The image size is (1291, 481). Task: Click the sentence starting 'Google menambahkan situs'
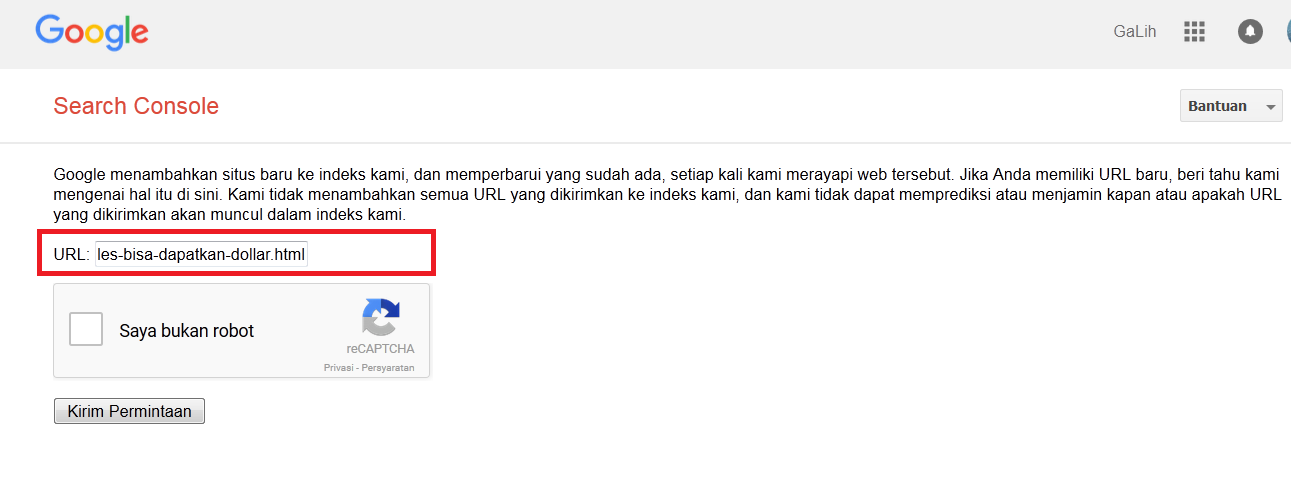click(x=400, y=173)
